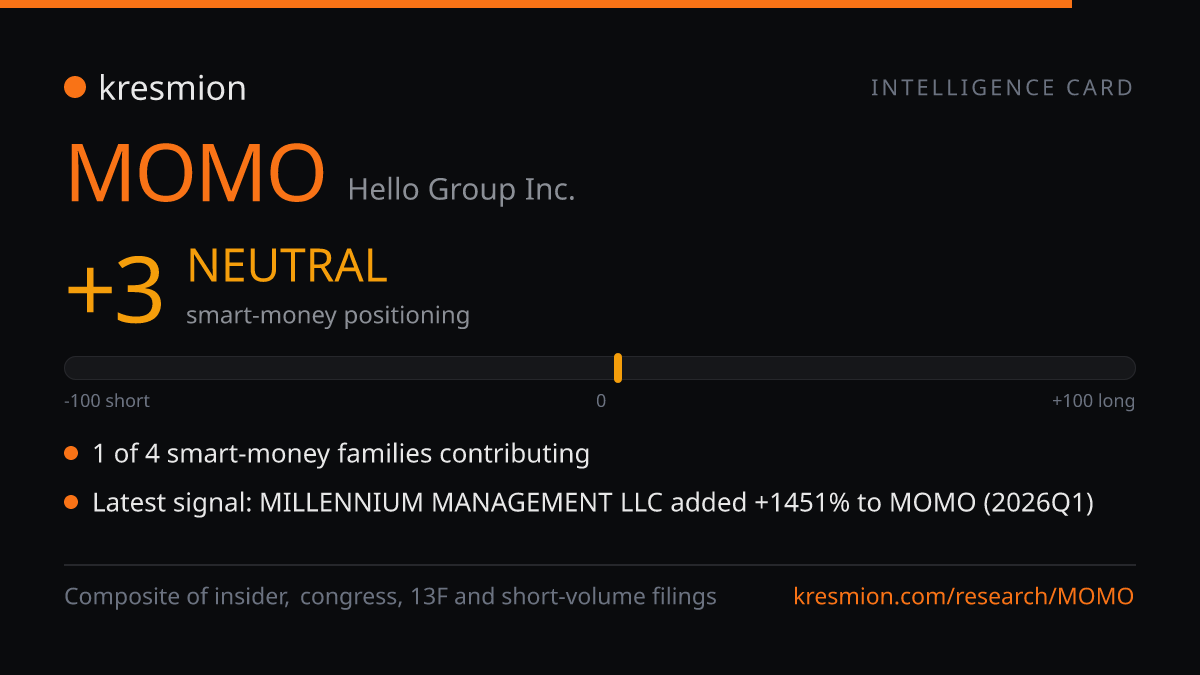
Task: Click the left short side of slider track
Action: click(338, 368)
